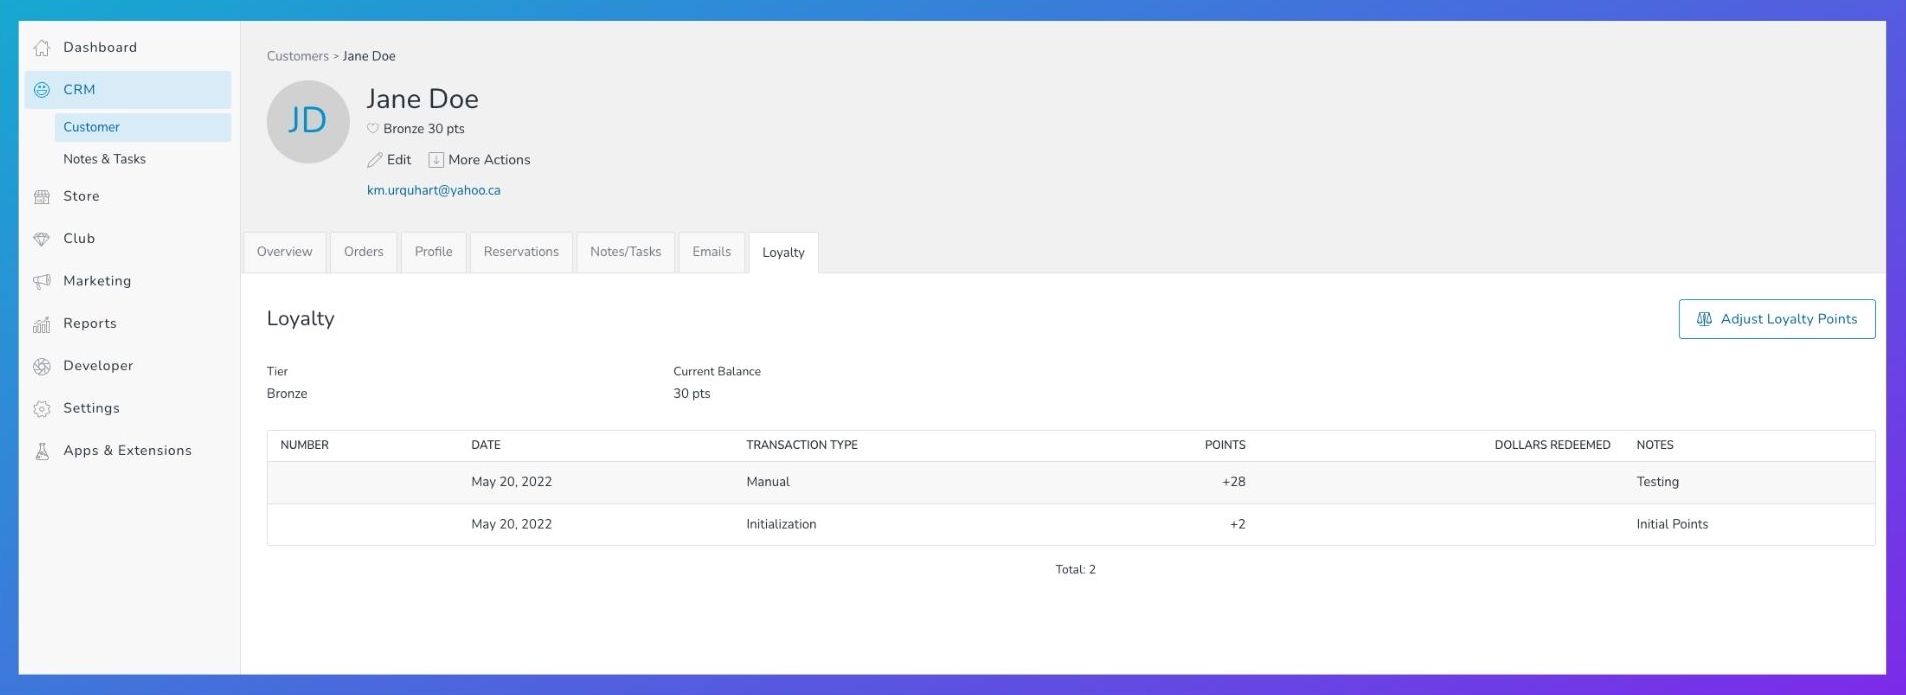Click the POINTS column header

1225,445
